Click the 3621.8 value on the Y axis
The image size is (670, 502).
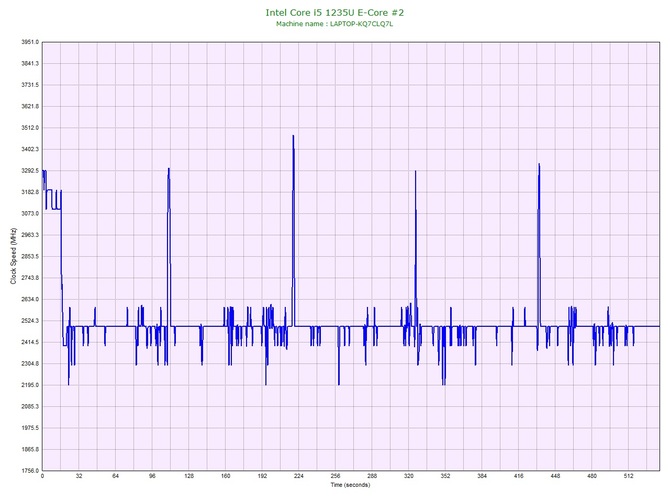pyautogui.click(x=30, y=106)
